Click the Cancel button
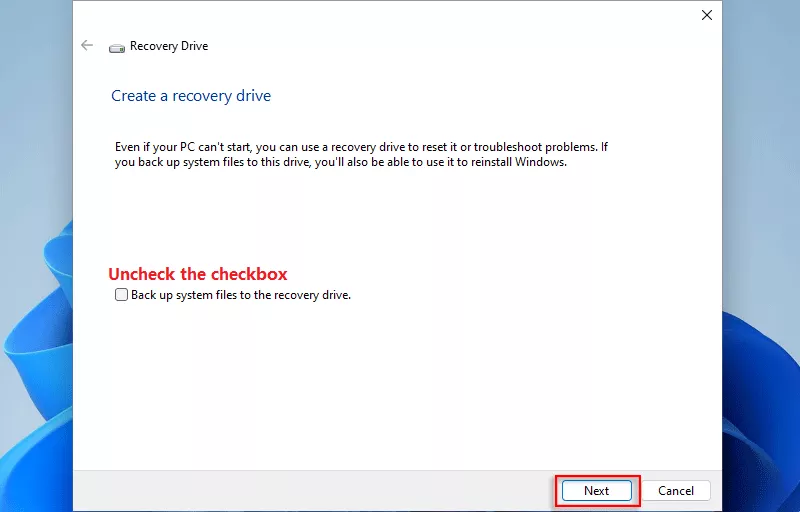Viewport: 800px width, 512px height. [676, 491]
